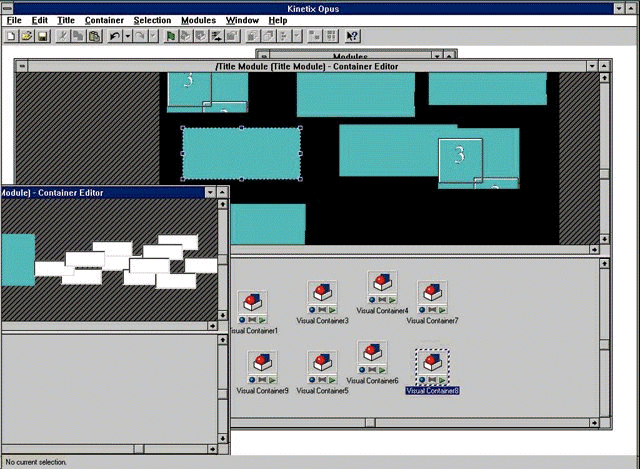Click the New file toolbar icon
This screenshot has height=469, width=640.
point(11,36)
